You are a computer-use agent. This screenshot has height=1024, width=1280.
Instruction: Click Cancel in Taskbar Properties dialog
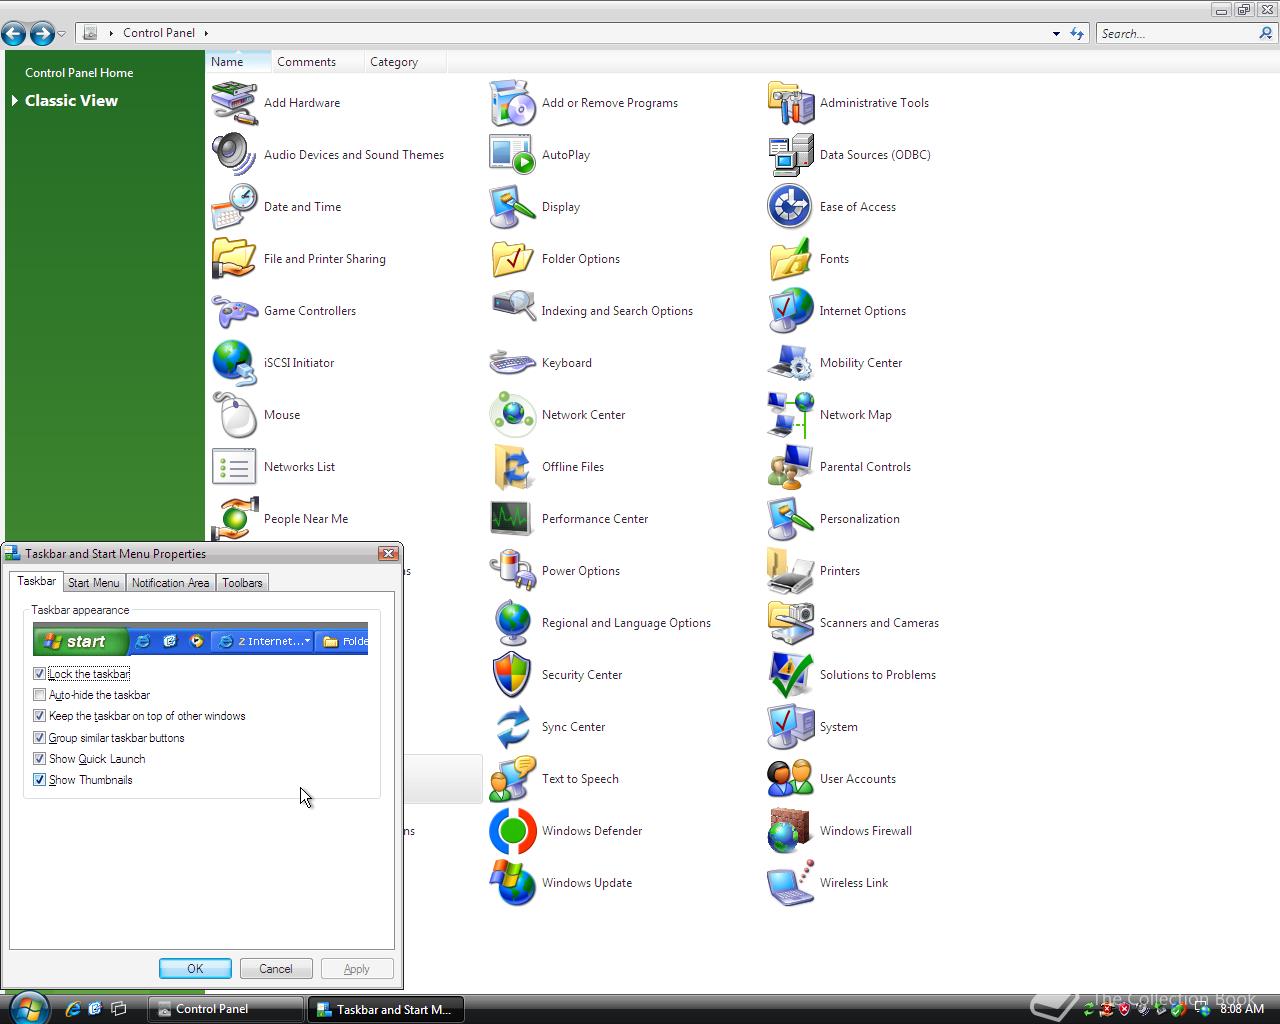click(x=276, y=969)
